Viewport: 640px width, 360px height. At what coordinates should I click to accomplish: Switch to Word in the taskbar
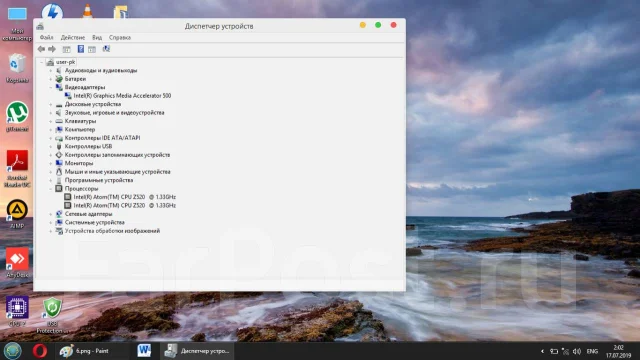coord(144,351)
